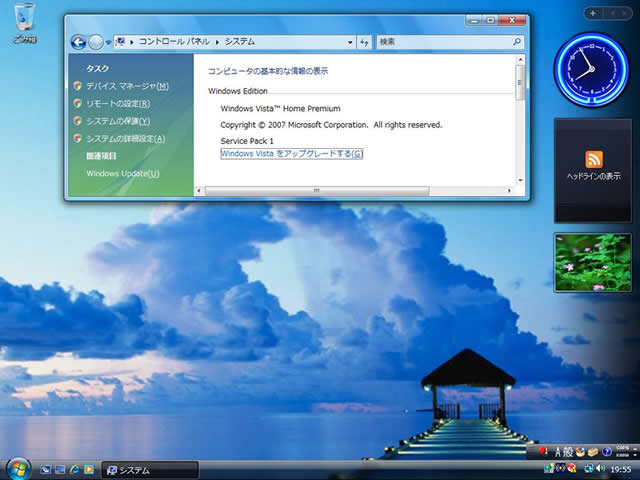
Task: Click the RSS feed headlines icon
Action: pyautogui.click(x=594, y=159)
